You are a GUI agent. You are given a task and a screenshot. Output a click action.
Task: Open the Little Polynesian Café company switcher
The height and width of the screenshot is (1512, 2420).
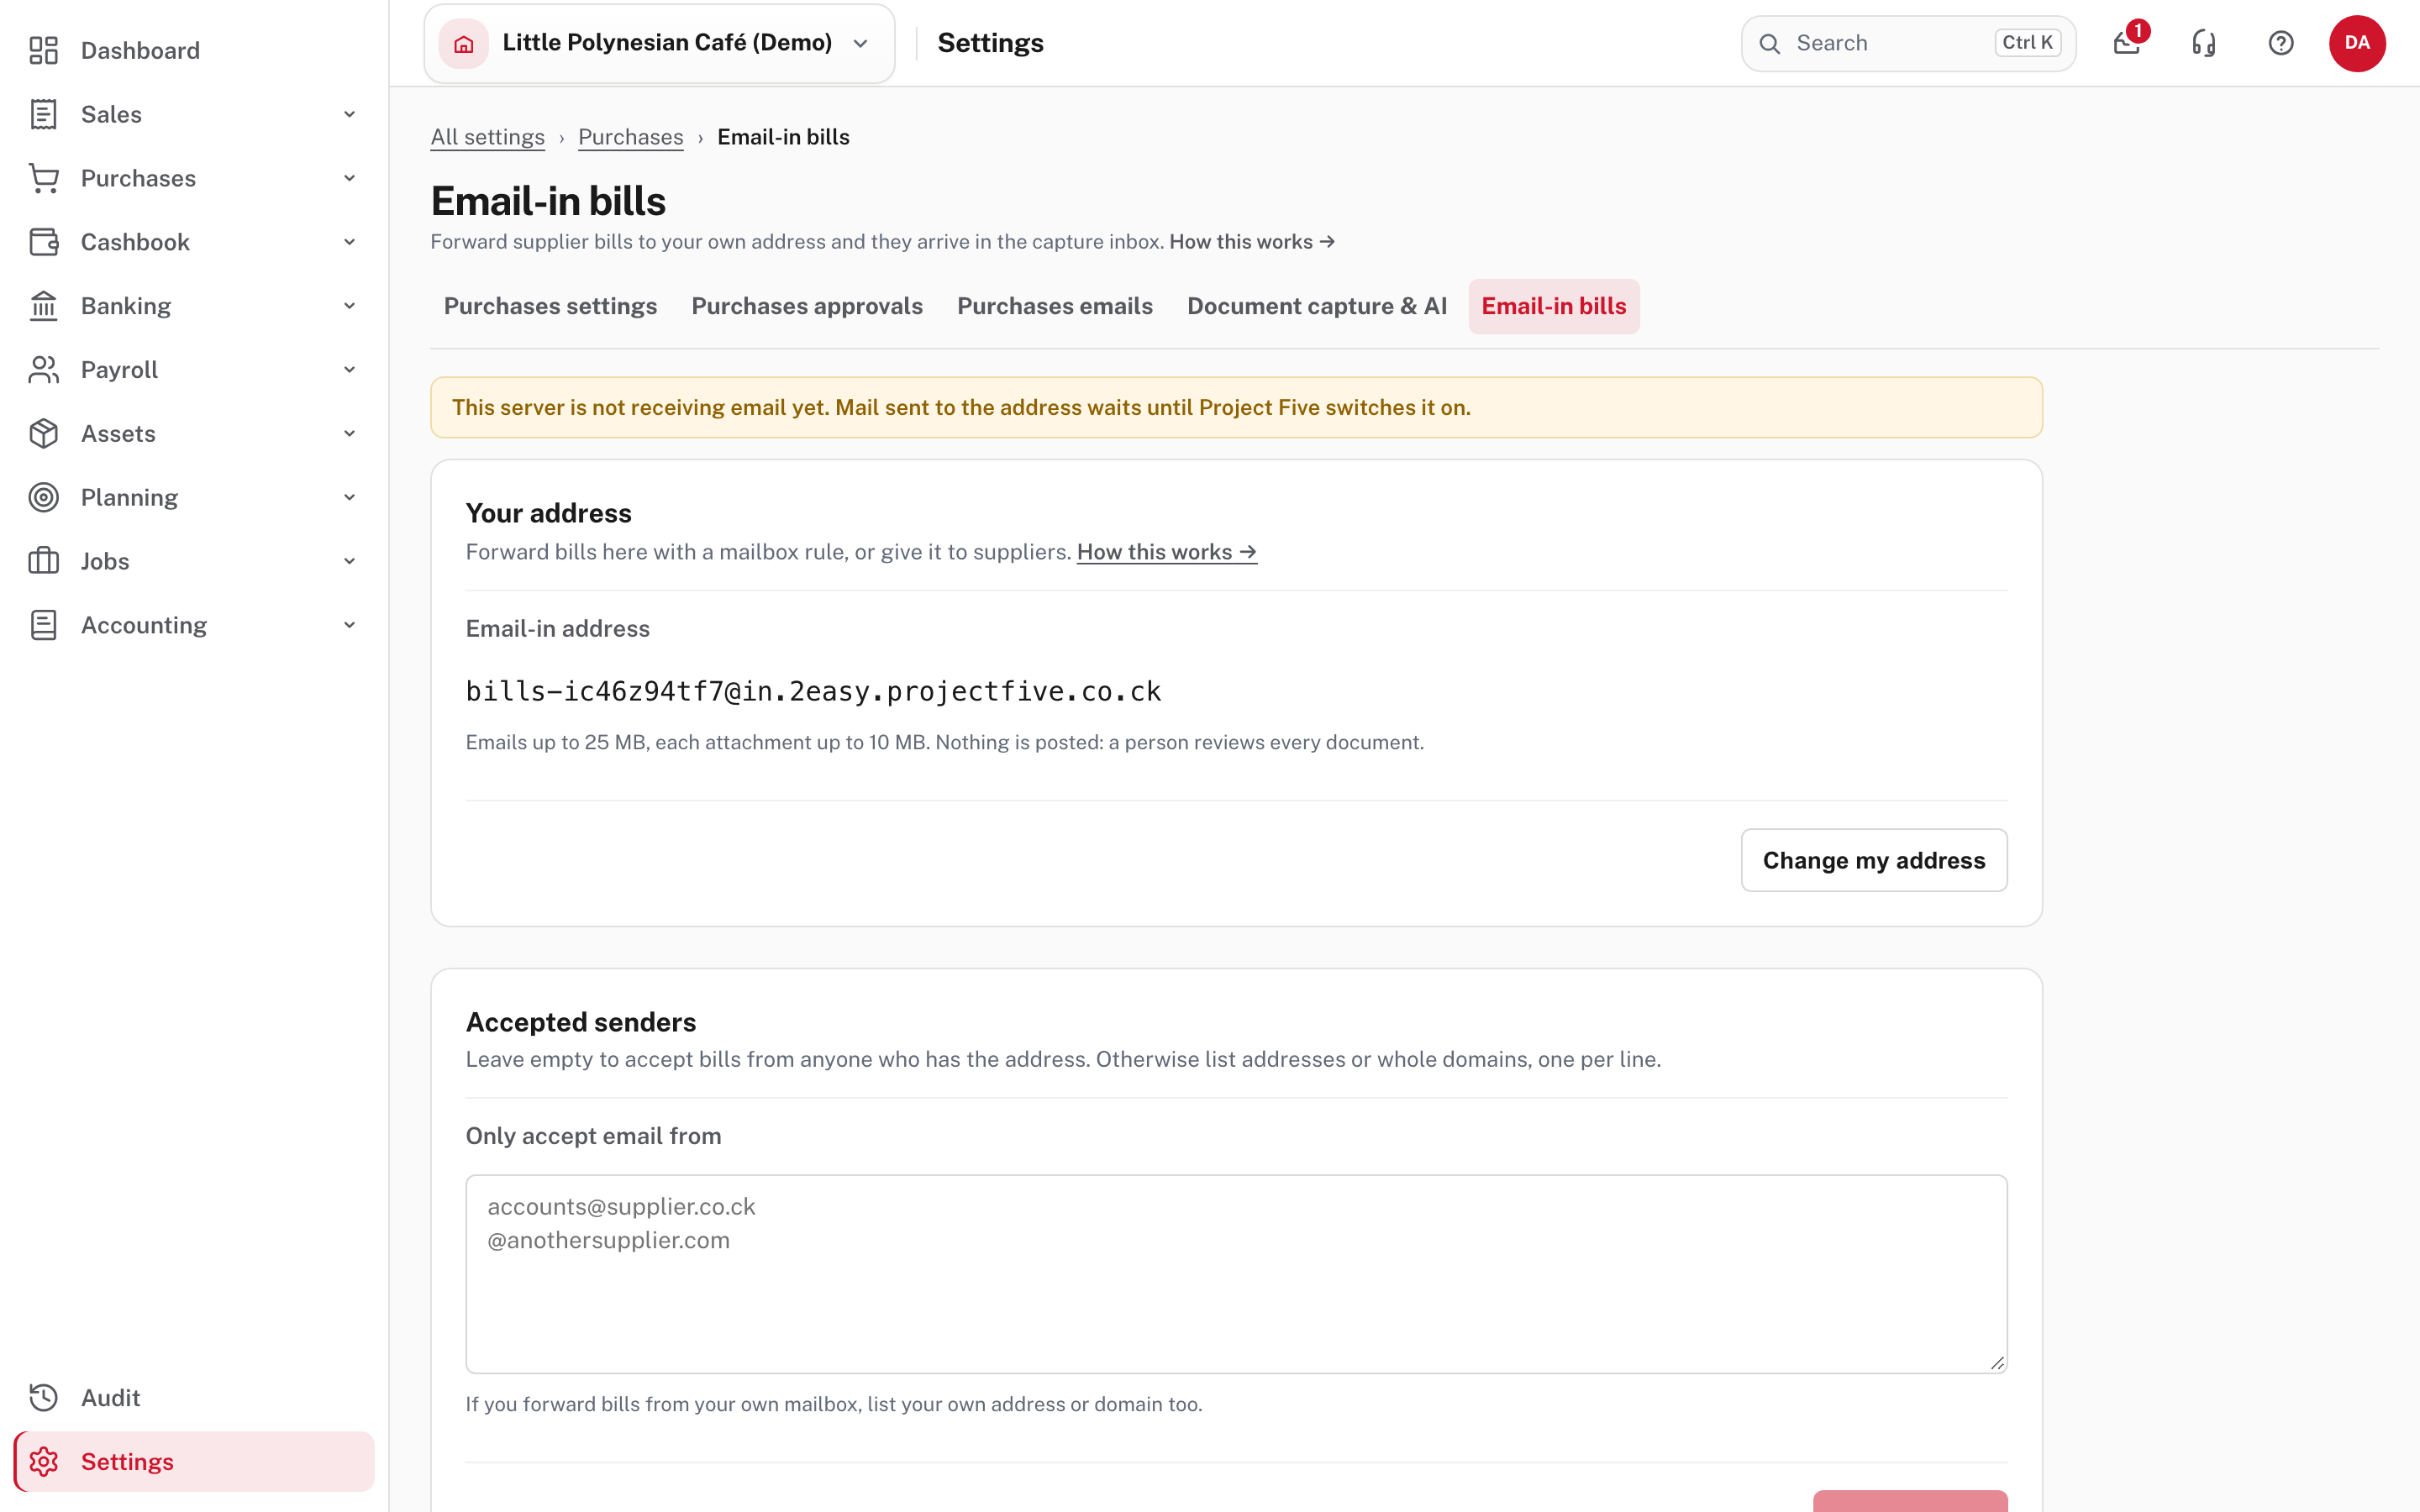(x=659, y=43)
